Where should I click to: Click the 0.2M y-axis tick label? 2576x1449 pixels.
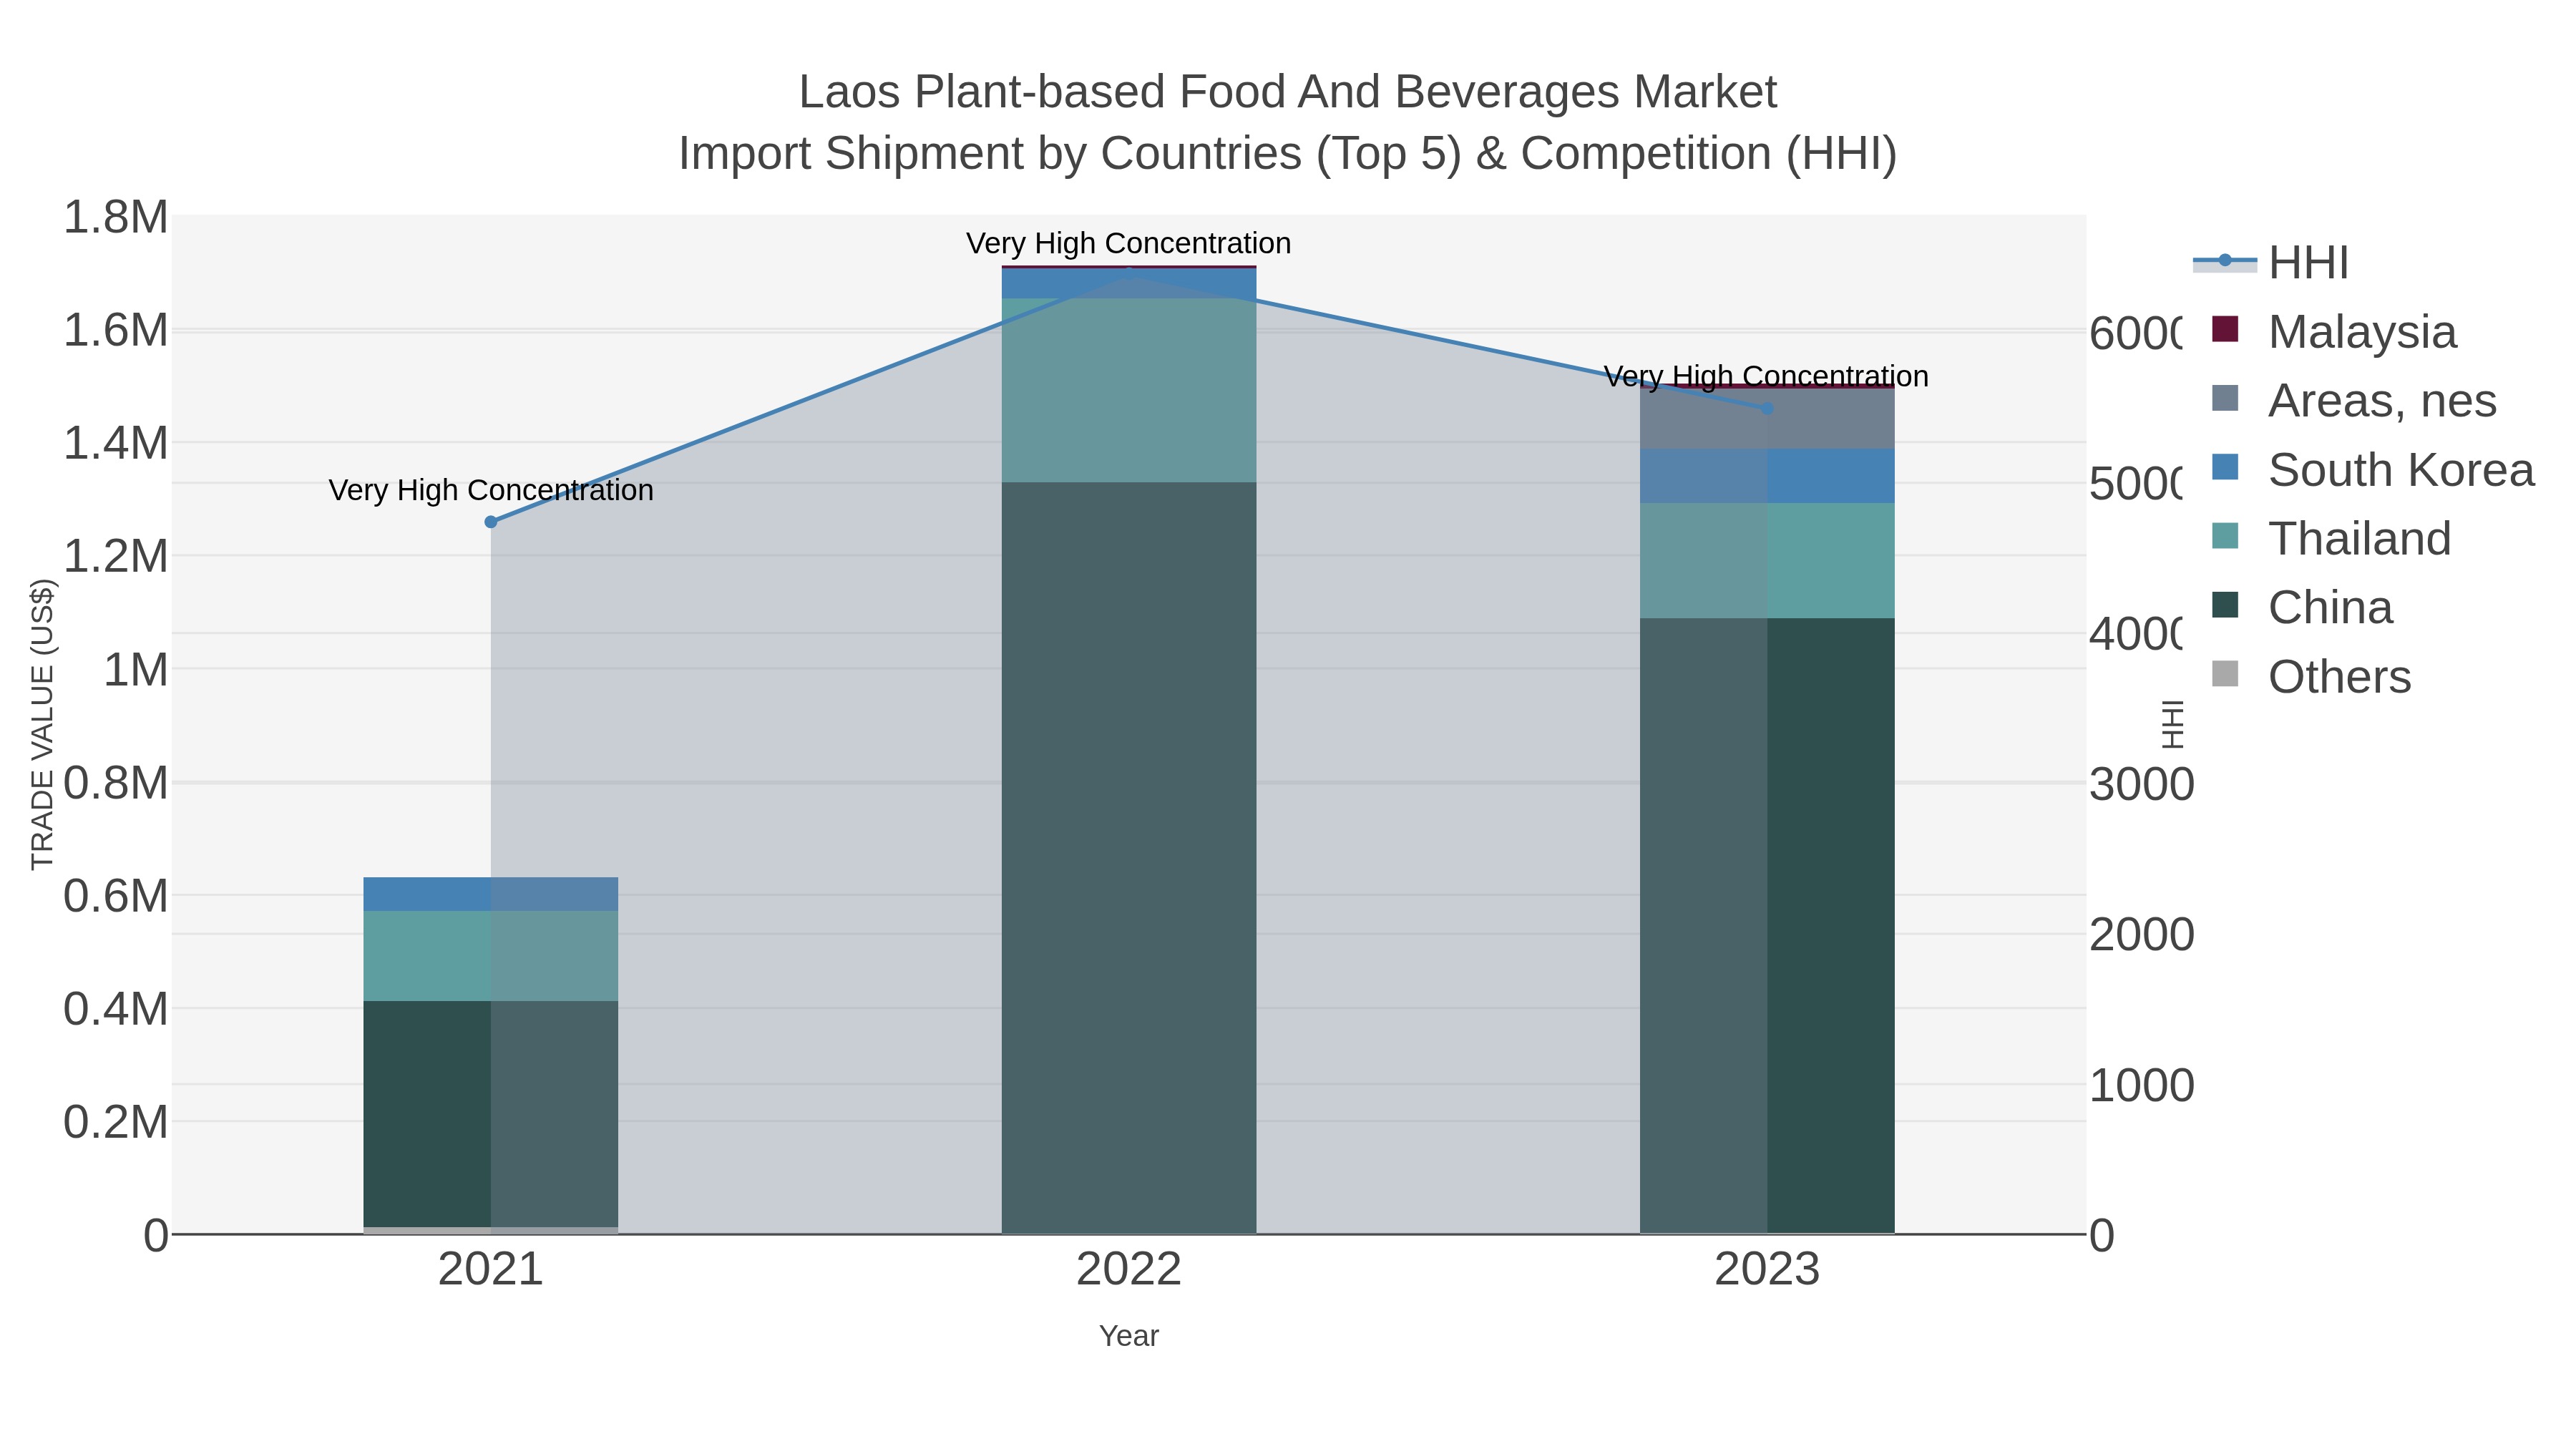(x=116, y=1122)
